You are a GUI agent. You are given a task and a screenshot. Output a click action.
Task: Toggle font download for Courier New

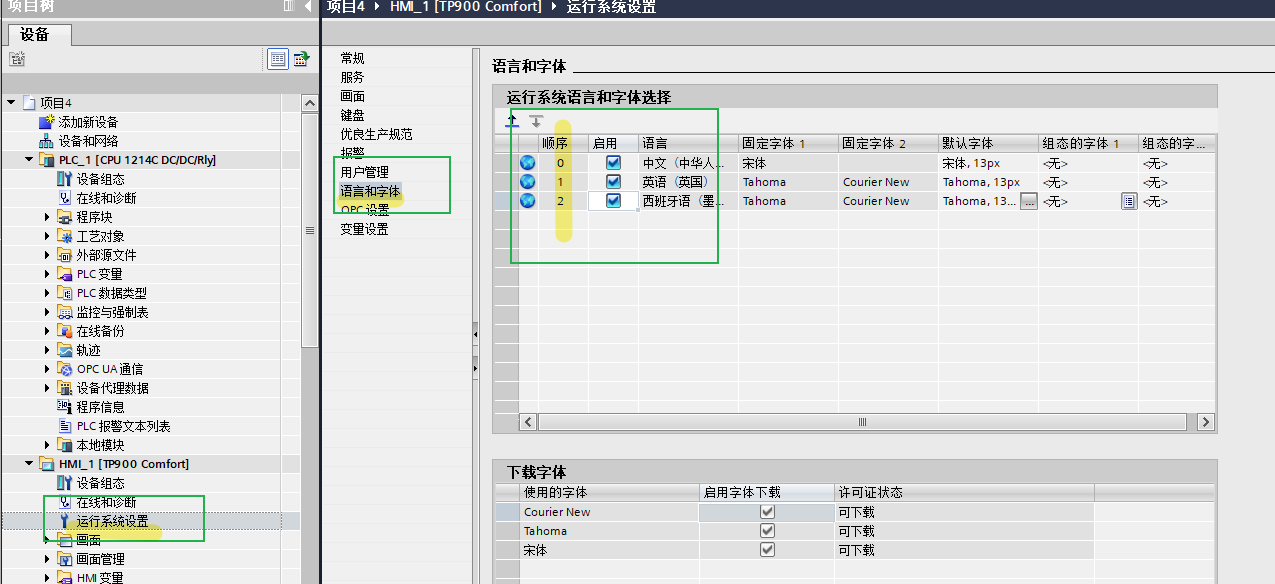pyautogui.click(x=767, y=511)
